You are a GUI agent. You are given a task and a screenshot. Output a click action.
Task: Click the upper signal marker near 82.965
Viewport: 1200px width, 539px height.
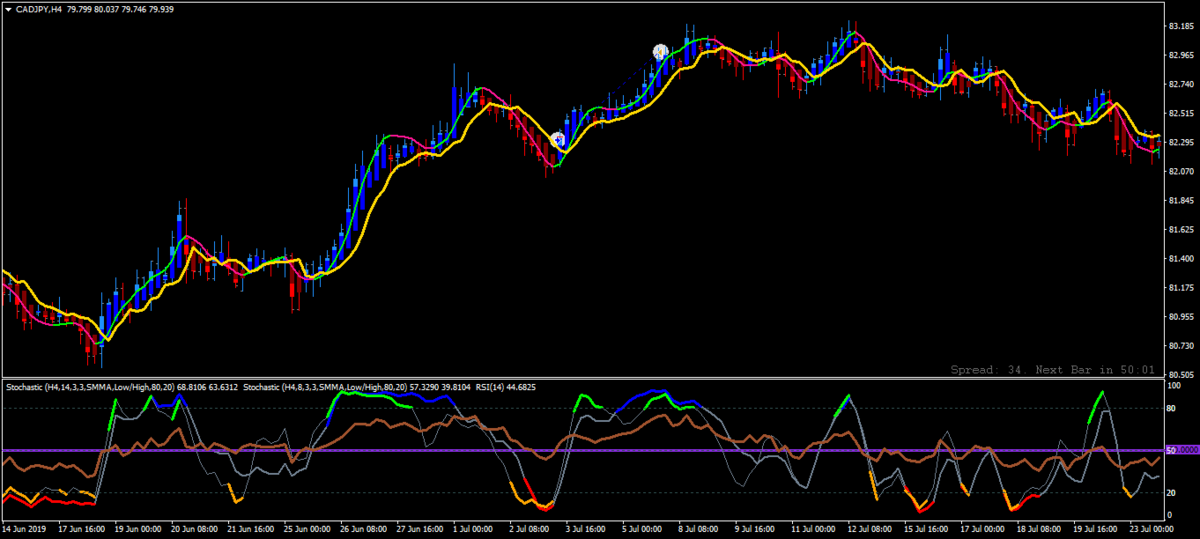660,52
